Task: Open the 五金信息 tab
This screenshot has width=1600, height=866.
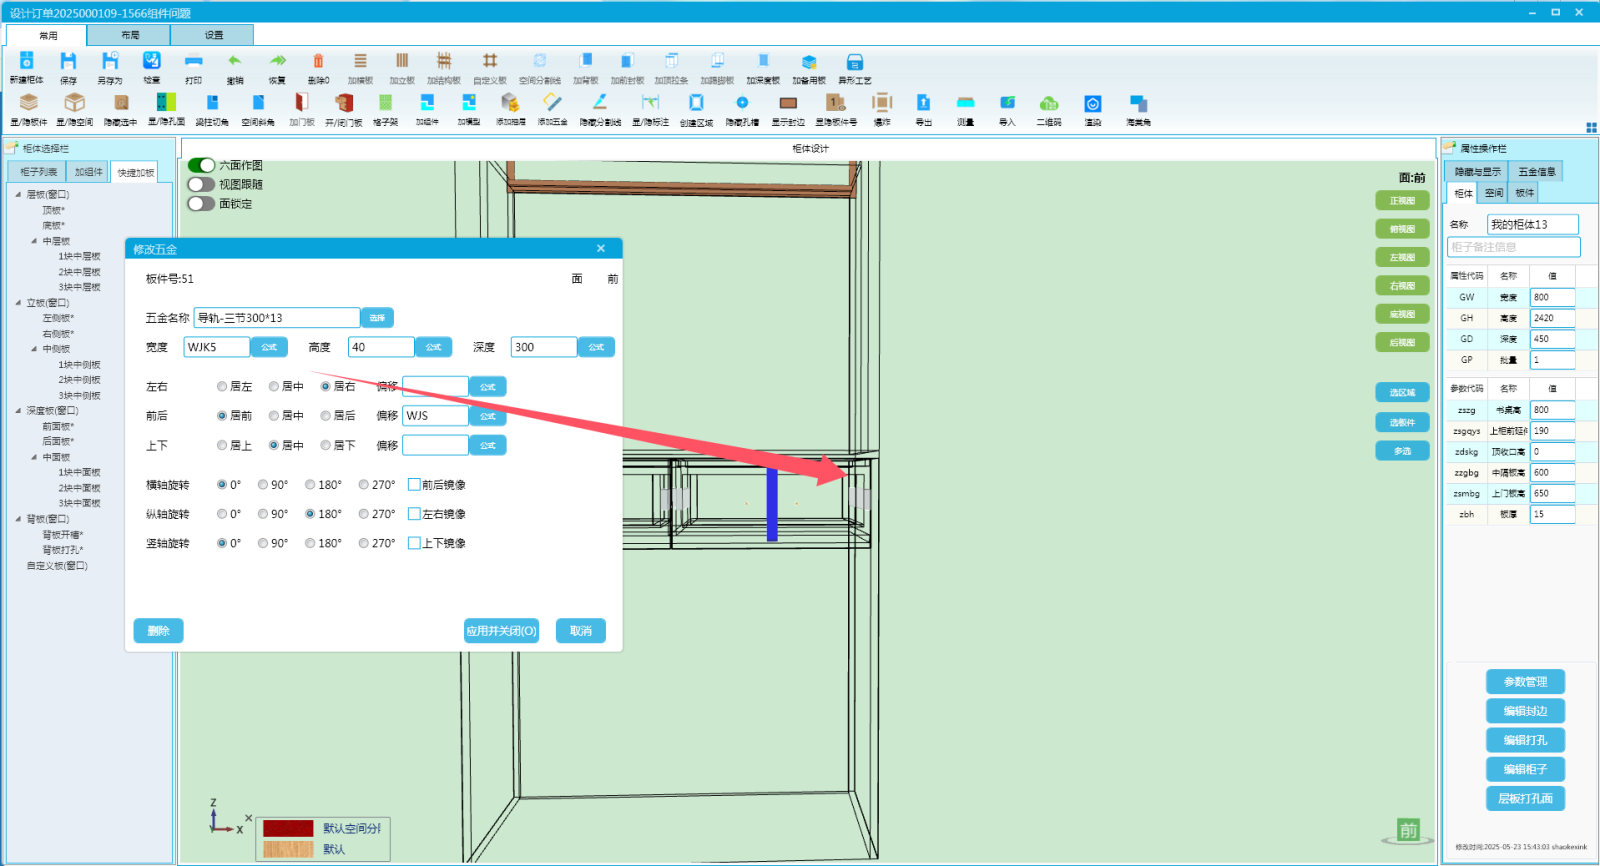Action: point(1537,172)
